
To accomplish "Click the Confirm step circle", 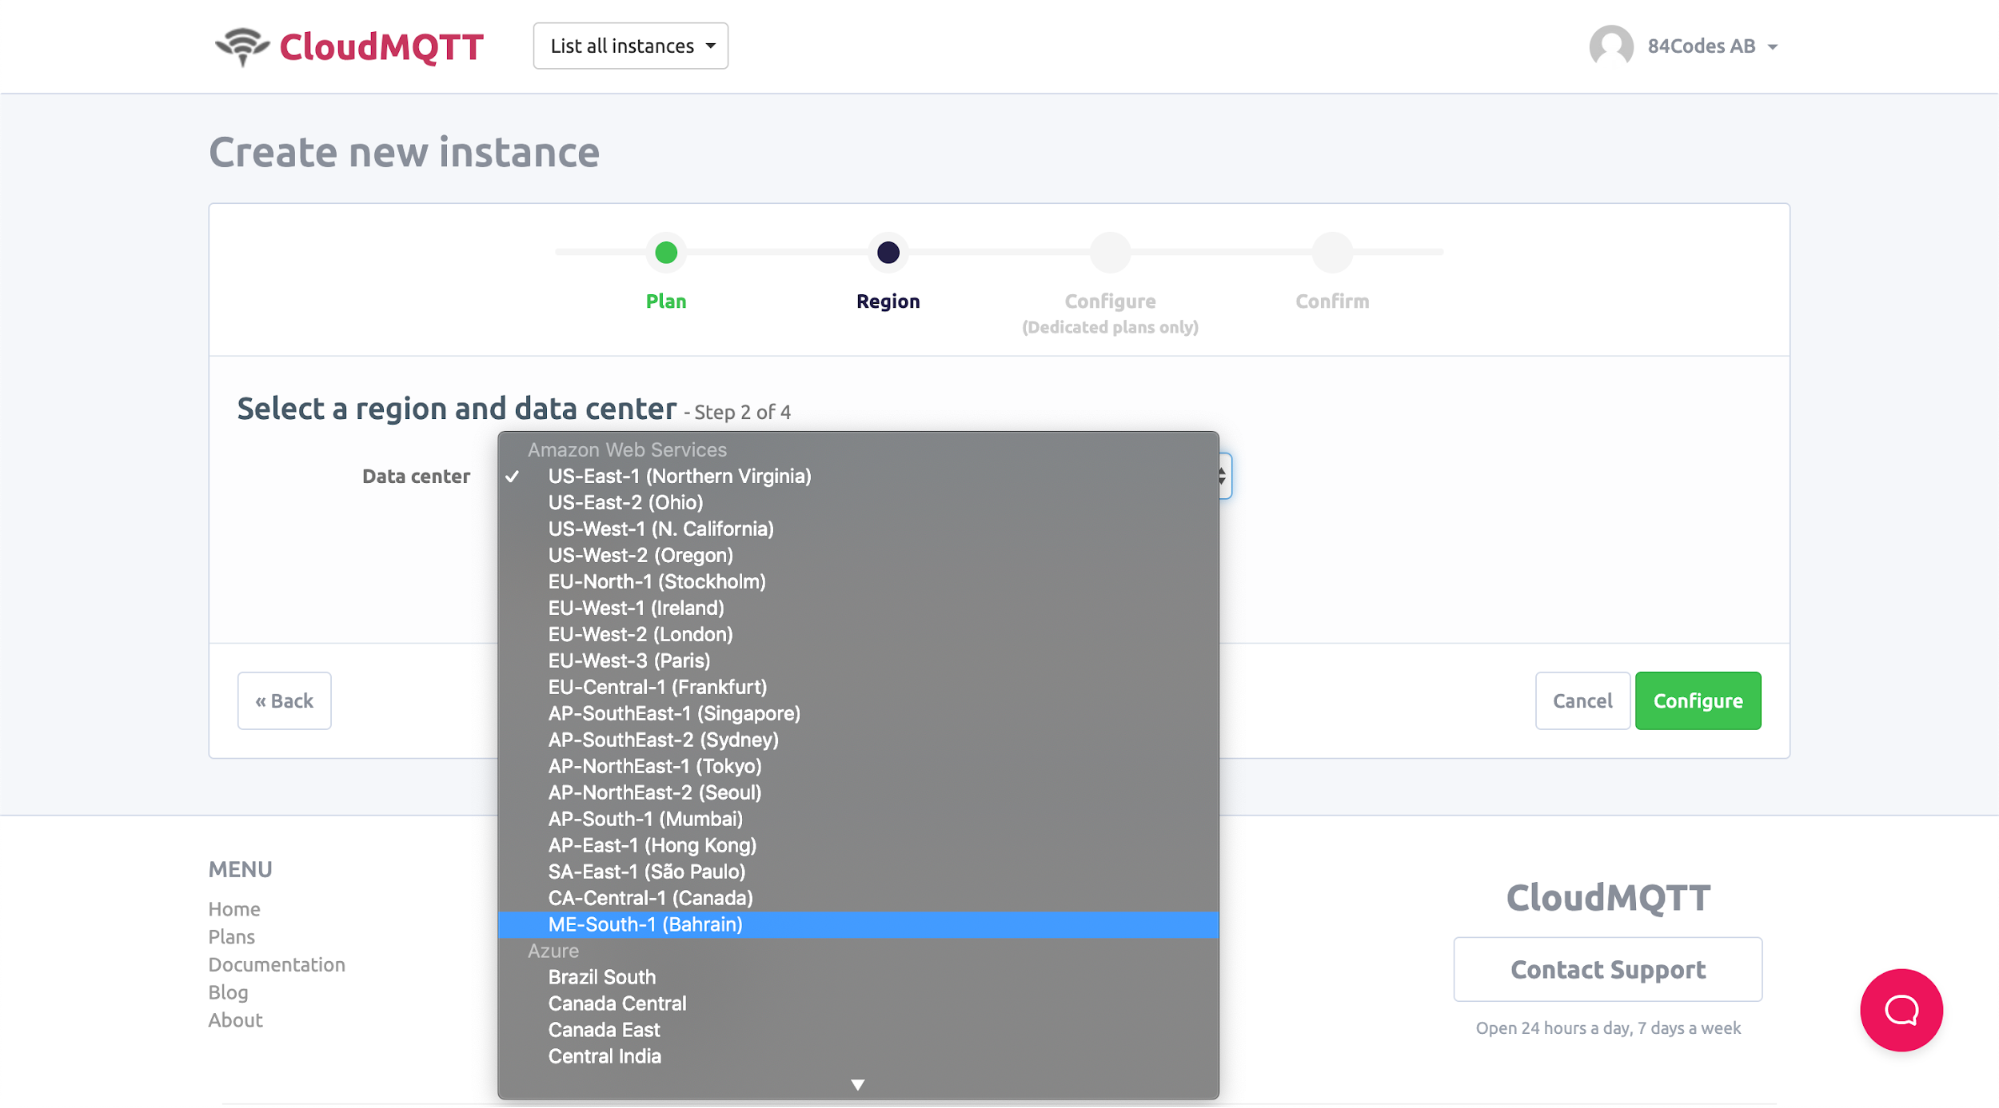I will [x=1332, y=253].
